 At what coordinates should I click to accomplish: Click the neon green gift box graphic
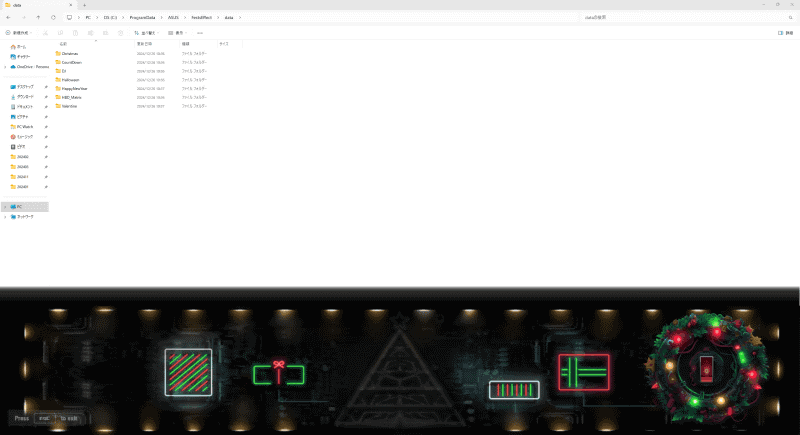point(279,373)
